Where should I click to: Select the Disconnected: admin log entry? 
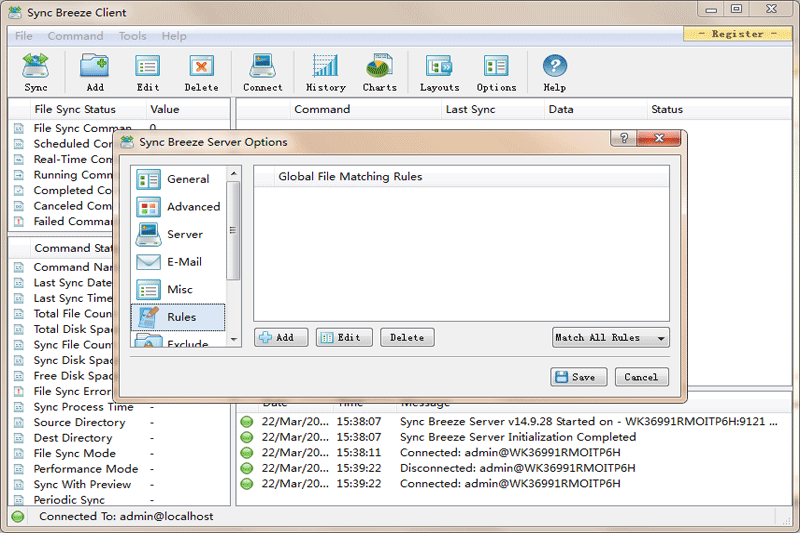pyautogui.click(x=514, y=468)
